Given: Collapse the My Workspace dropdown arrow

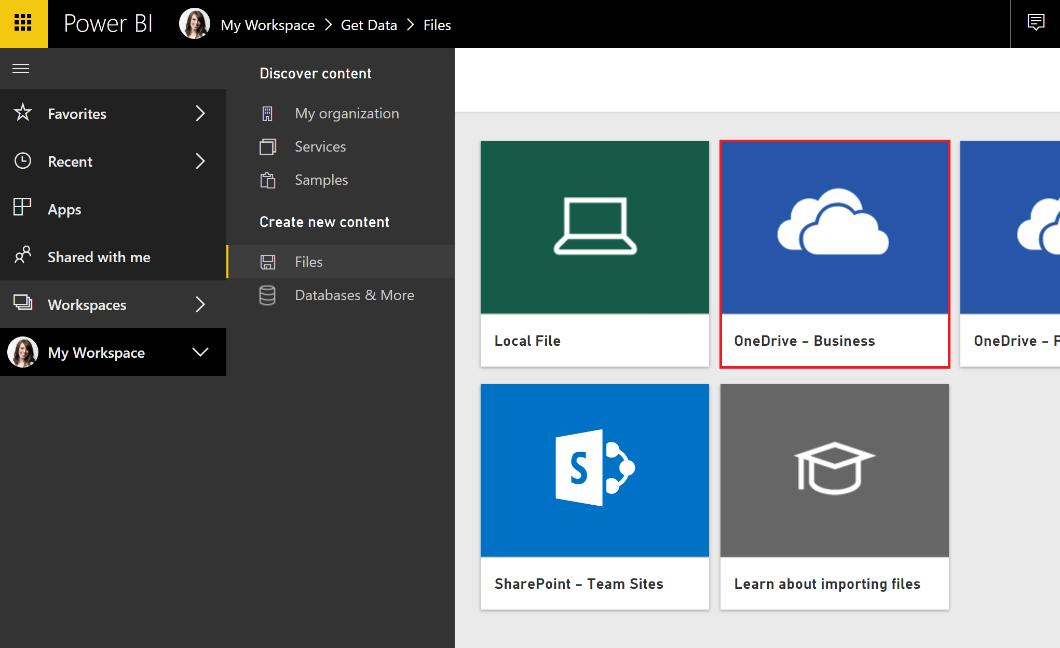Looking at the screenshot, I should [200, 352].
